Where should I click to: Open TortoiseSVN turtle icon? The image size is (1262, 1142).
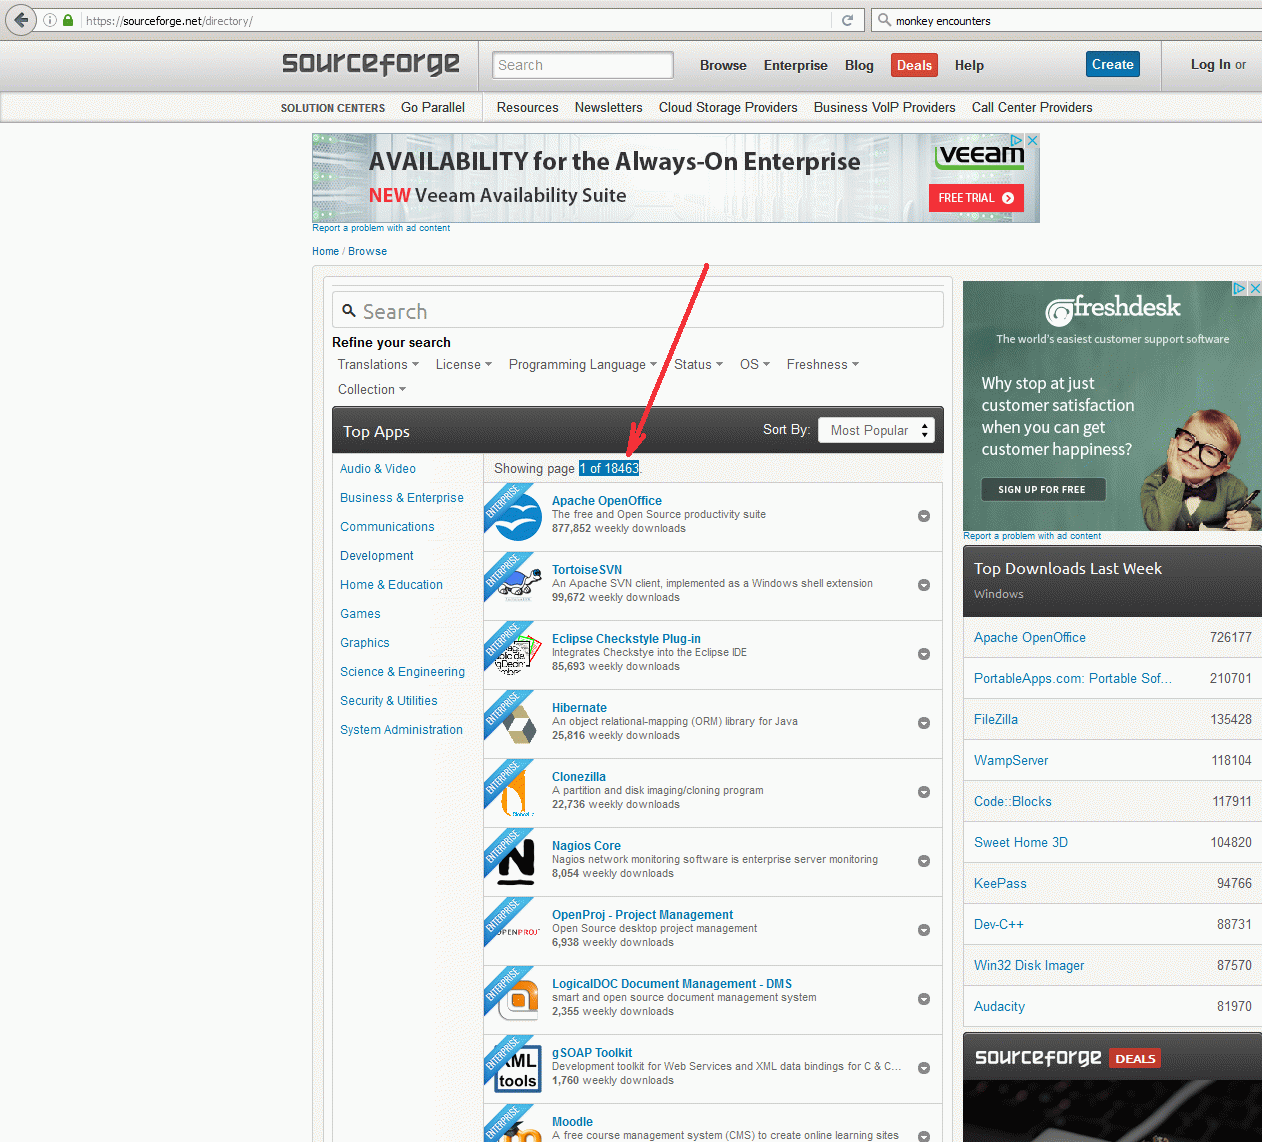click(518, 586)
